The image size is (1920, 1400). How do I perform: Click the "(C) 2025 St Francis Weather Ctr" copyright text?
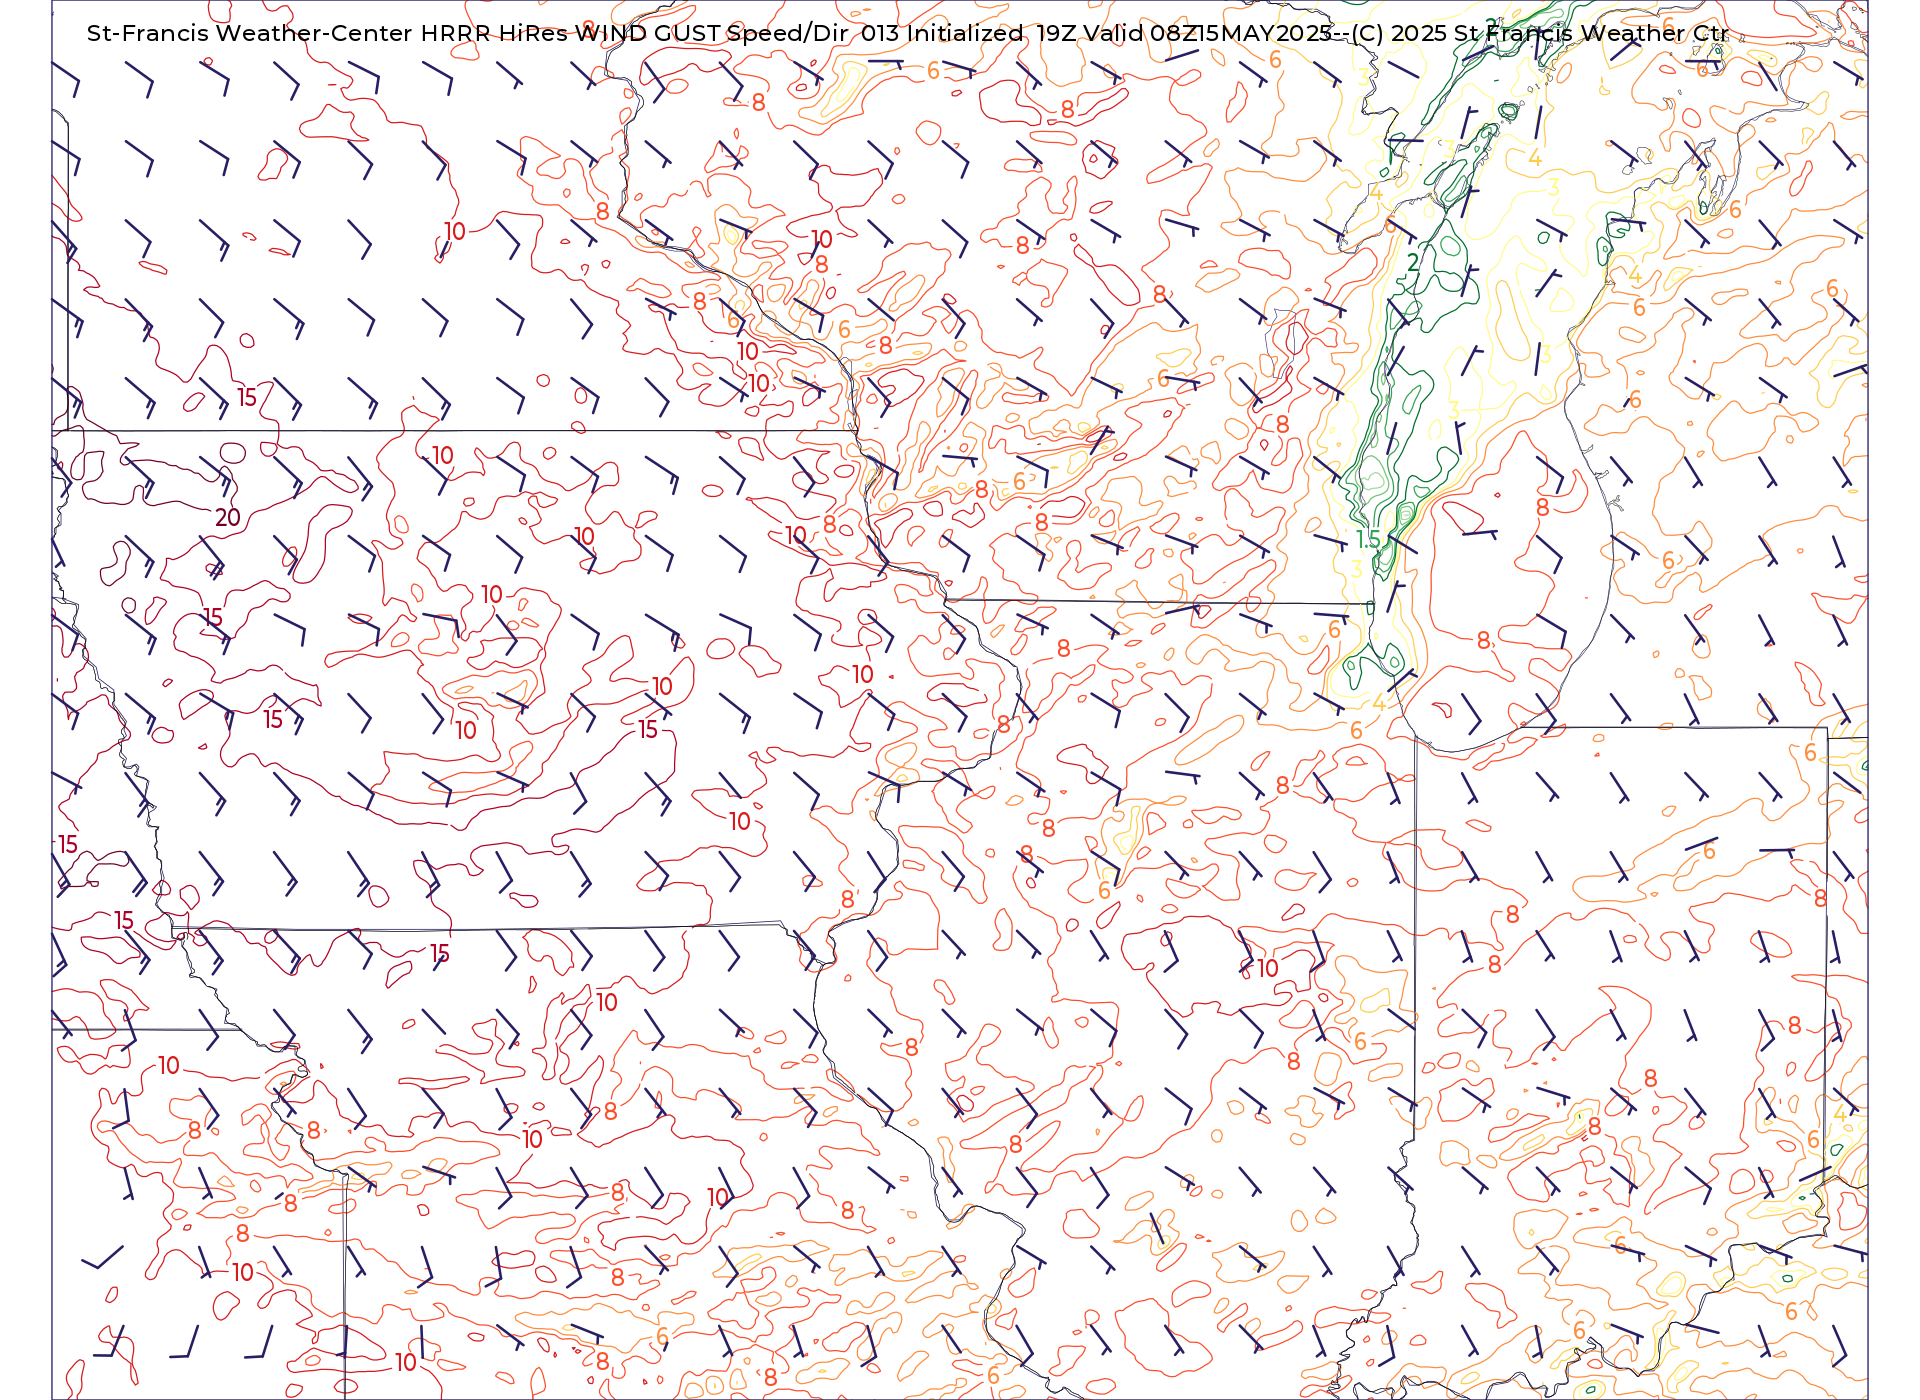pyautogui.click(x=1539, y=33)
